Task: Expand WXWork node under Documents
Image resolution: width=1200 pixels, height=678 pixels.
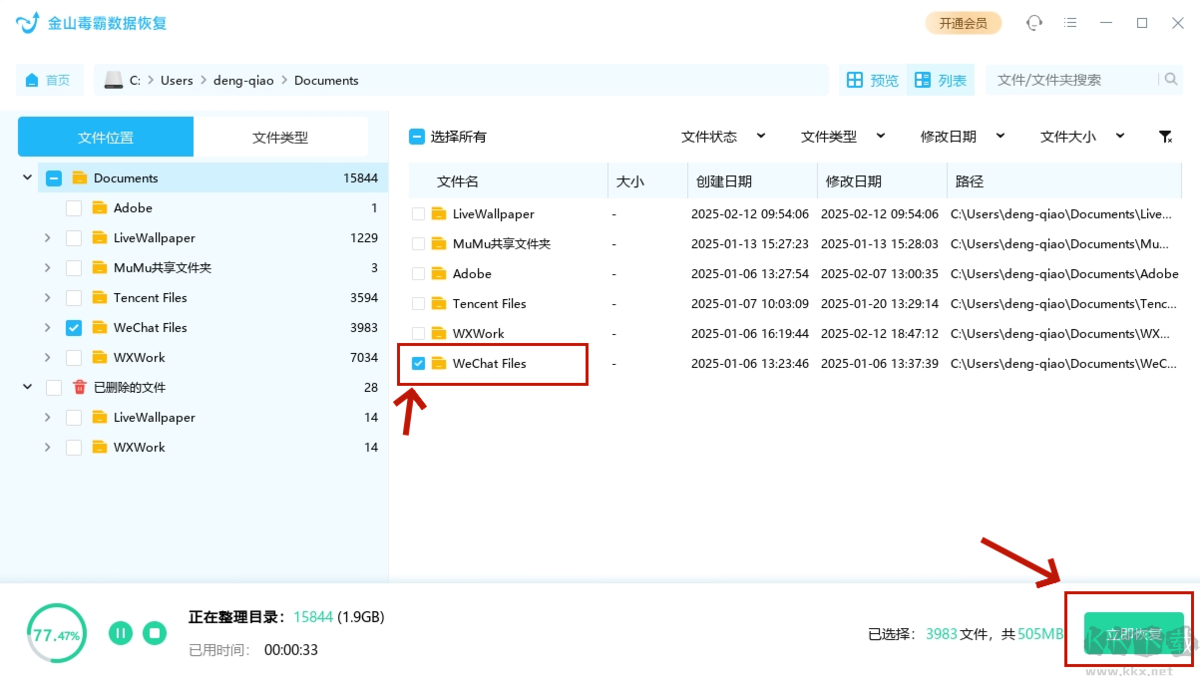Action: [x=47, y=358]
